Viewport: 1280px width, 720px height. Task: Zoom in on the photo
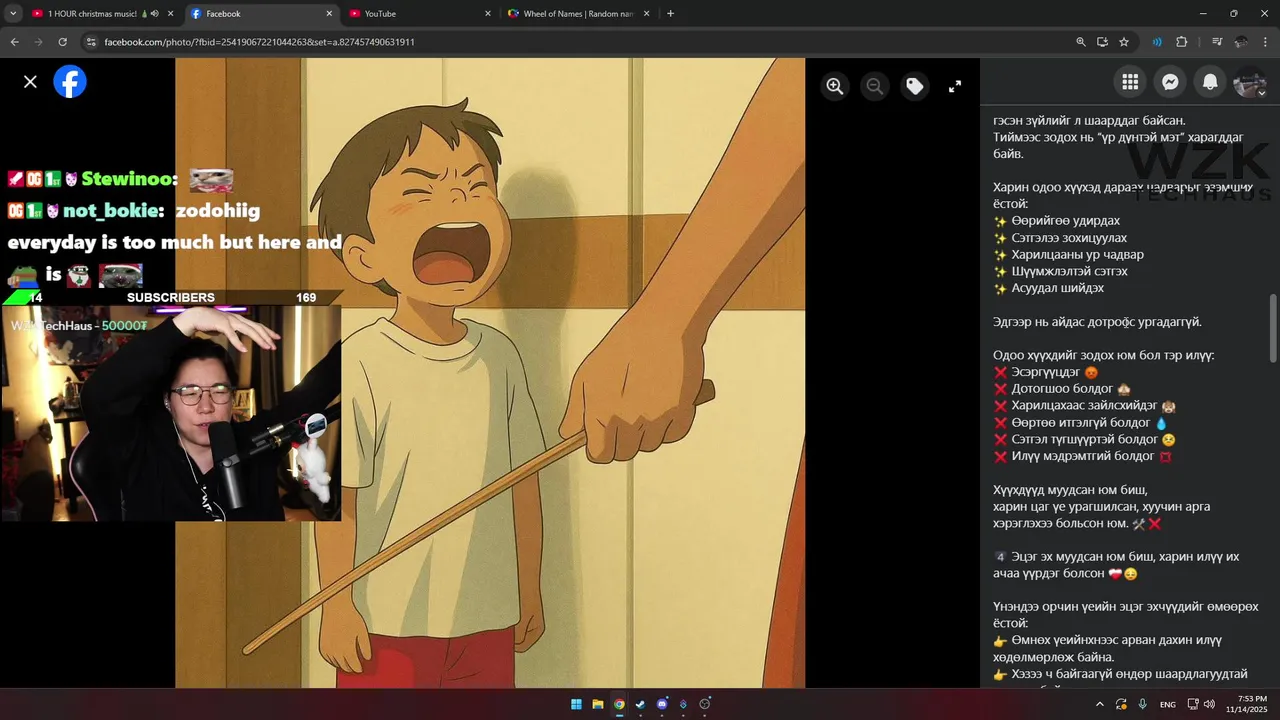pos(835,86)
